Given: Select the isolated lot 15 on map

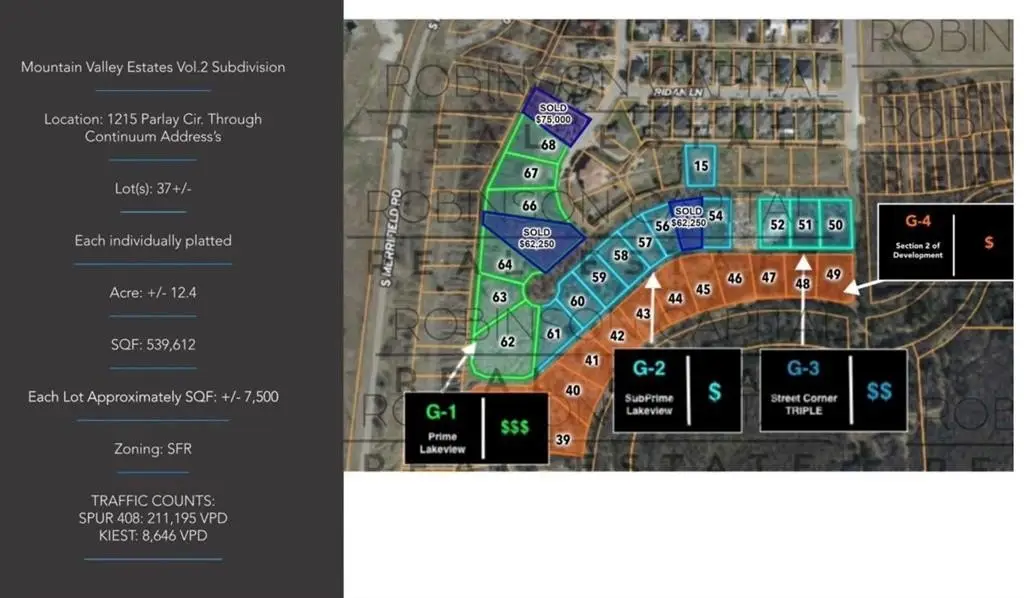Looking at the screenshot, I should (701, 165).
